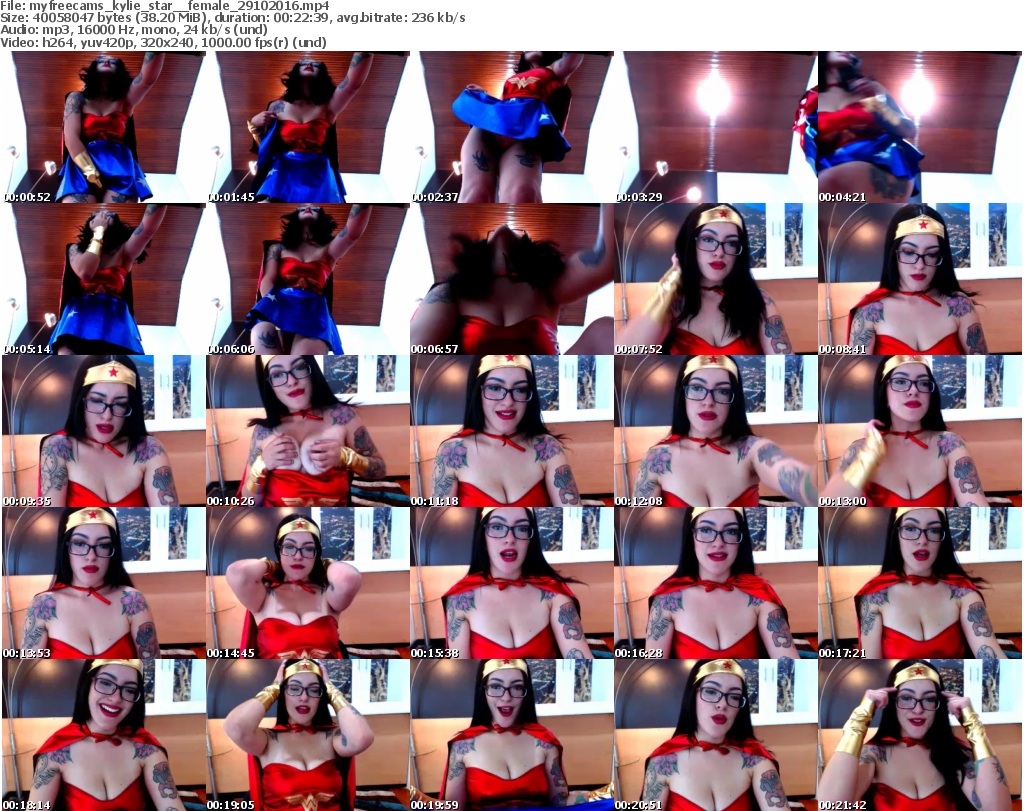Pick the thumbnail marked 00:04:21
Screen dimensions: 1024x811
tap(920, 127)
